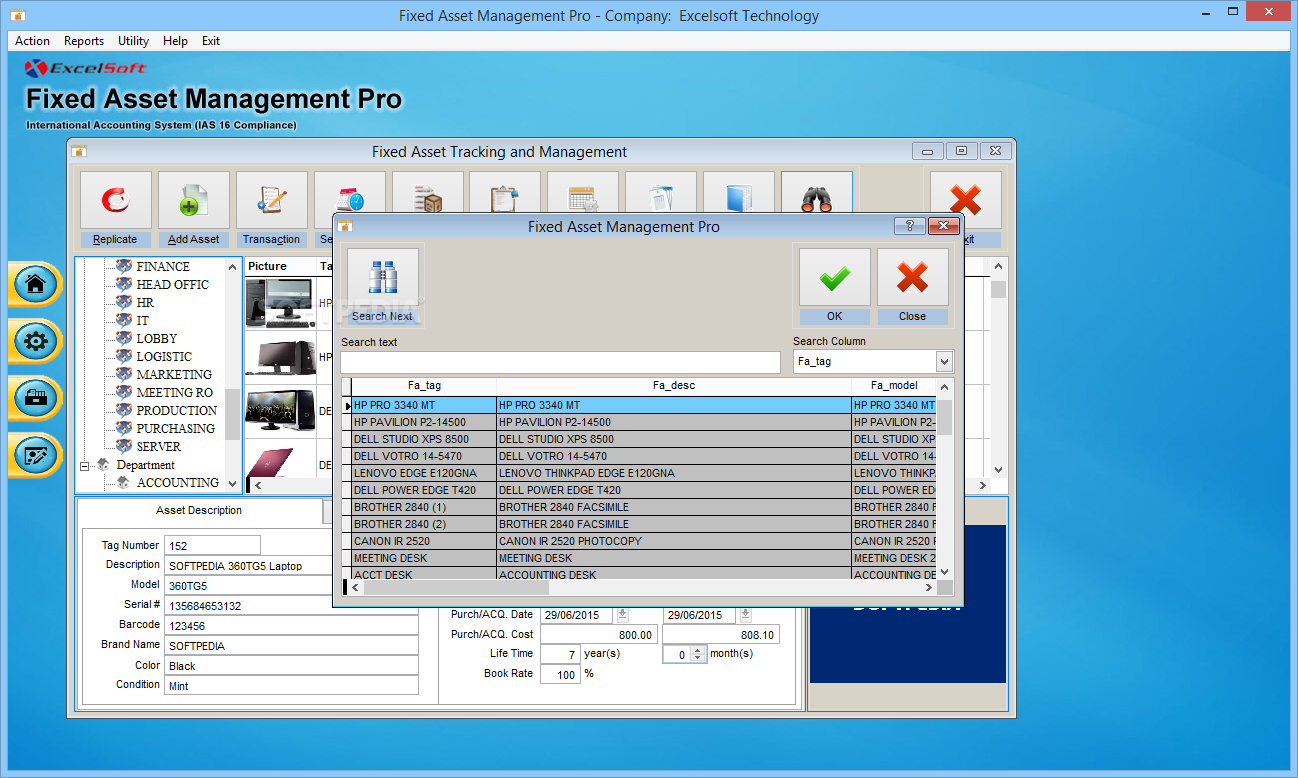Viewport: 1298px width, 778px height.
Task: Open the Transaction toolbar icon
Action: click(271, 200)
